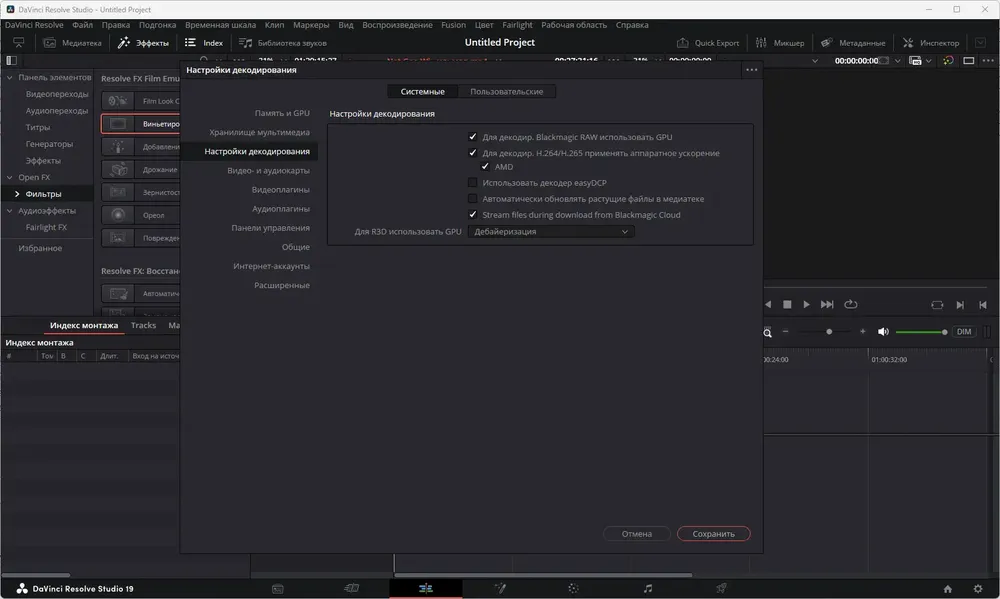This screenshot has height=599, width=1000.
Task: Collapse the Аудиоэффекты section
Action: click(x=9, y=211)
